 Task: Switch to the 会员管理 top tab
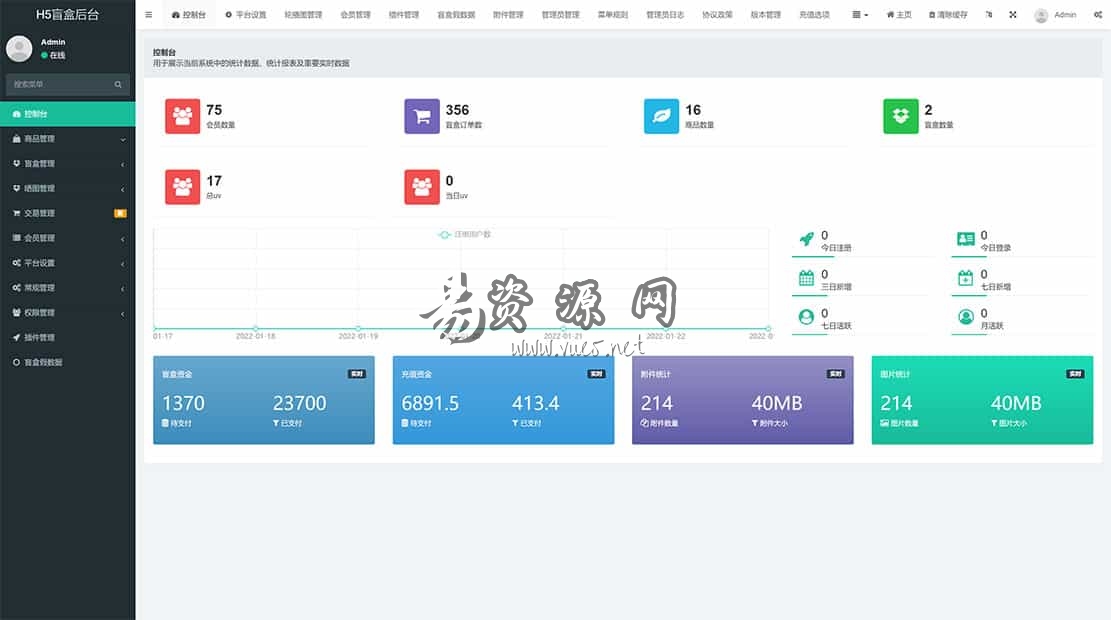[x=355, y=14]
